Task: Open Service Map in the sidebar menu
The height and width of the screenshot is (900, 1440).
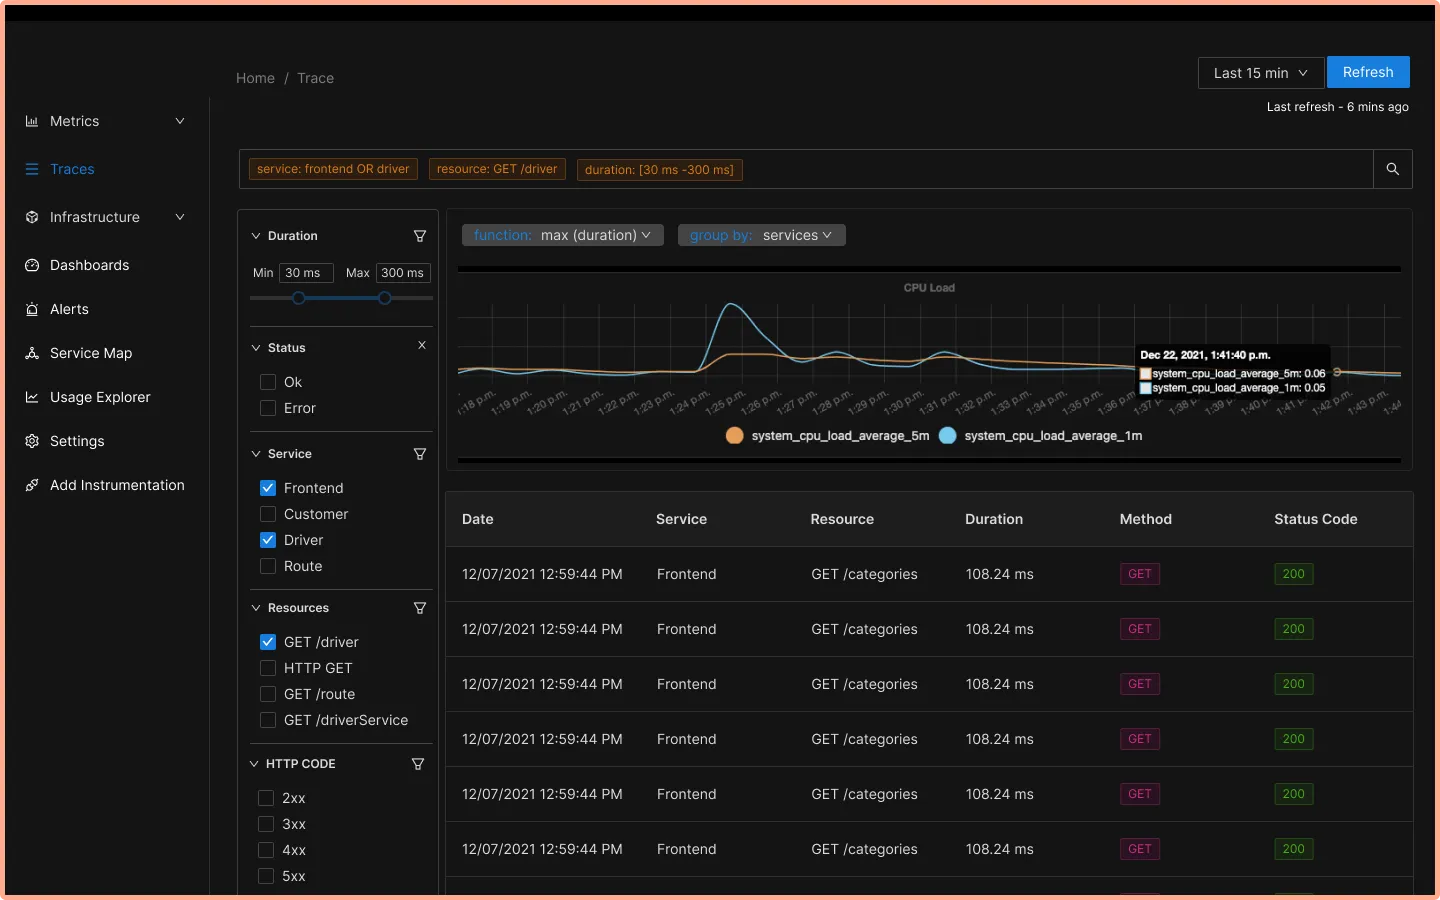Action: coord(91,353)
